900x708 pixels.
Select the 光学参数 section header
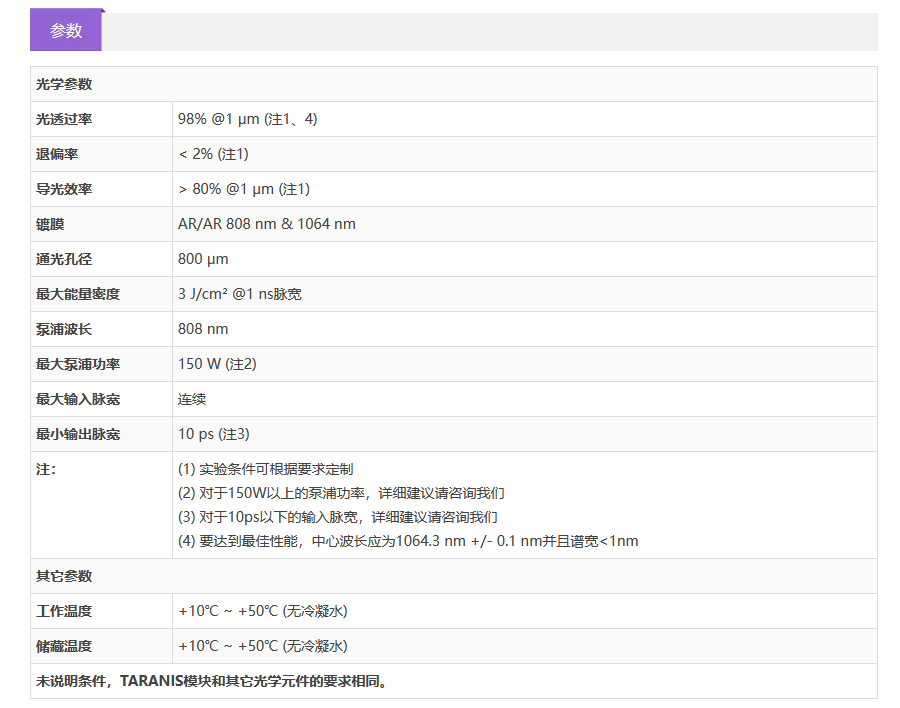pyautogui.click(x=64, y=84)
